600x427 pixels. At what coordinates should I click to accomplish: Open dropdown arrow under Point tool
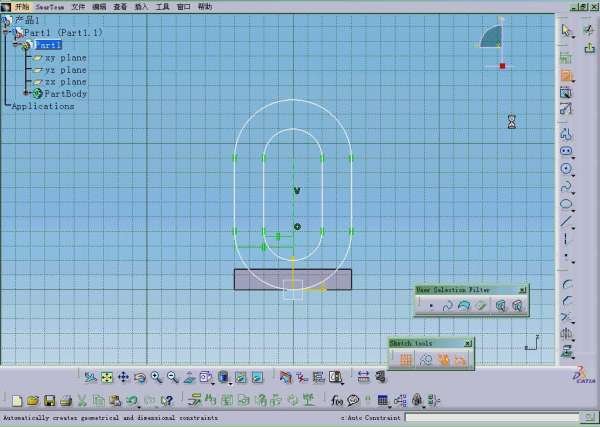574,262
